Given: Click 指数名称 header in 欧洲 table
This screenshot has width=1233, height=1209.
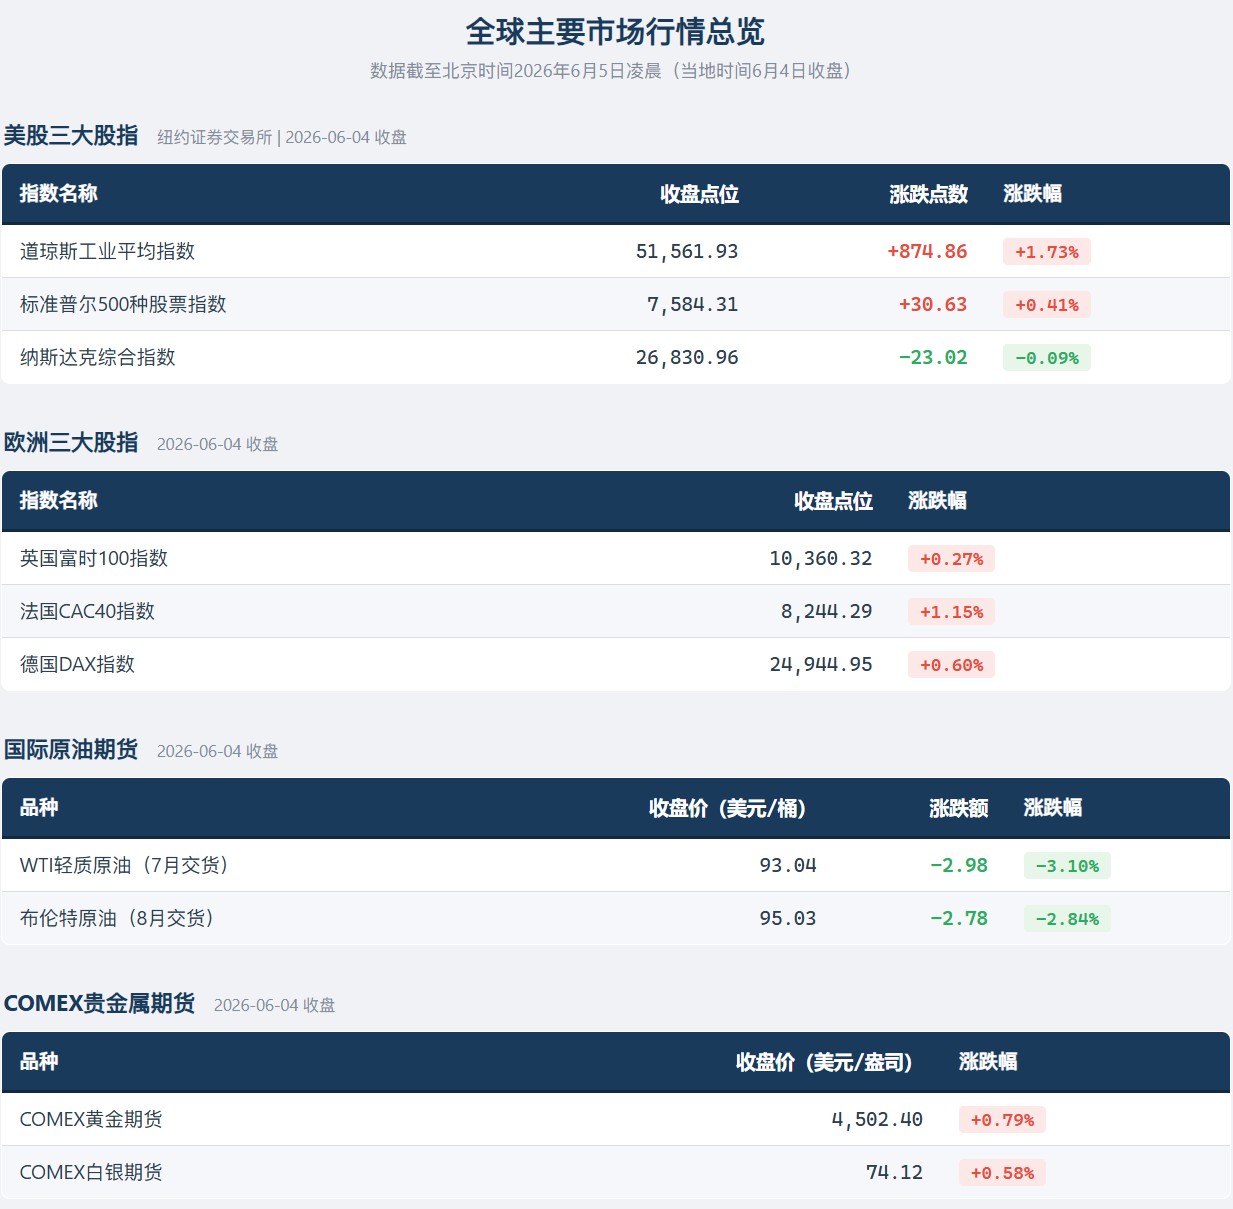Looking at the screenshot, I should 59,501.
